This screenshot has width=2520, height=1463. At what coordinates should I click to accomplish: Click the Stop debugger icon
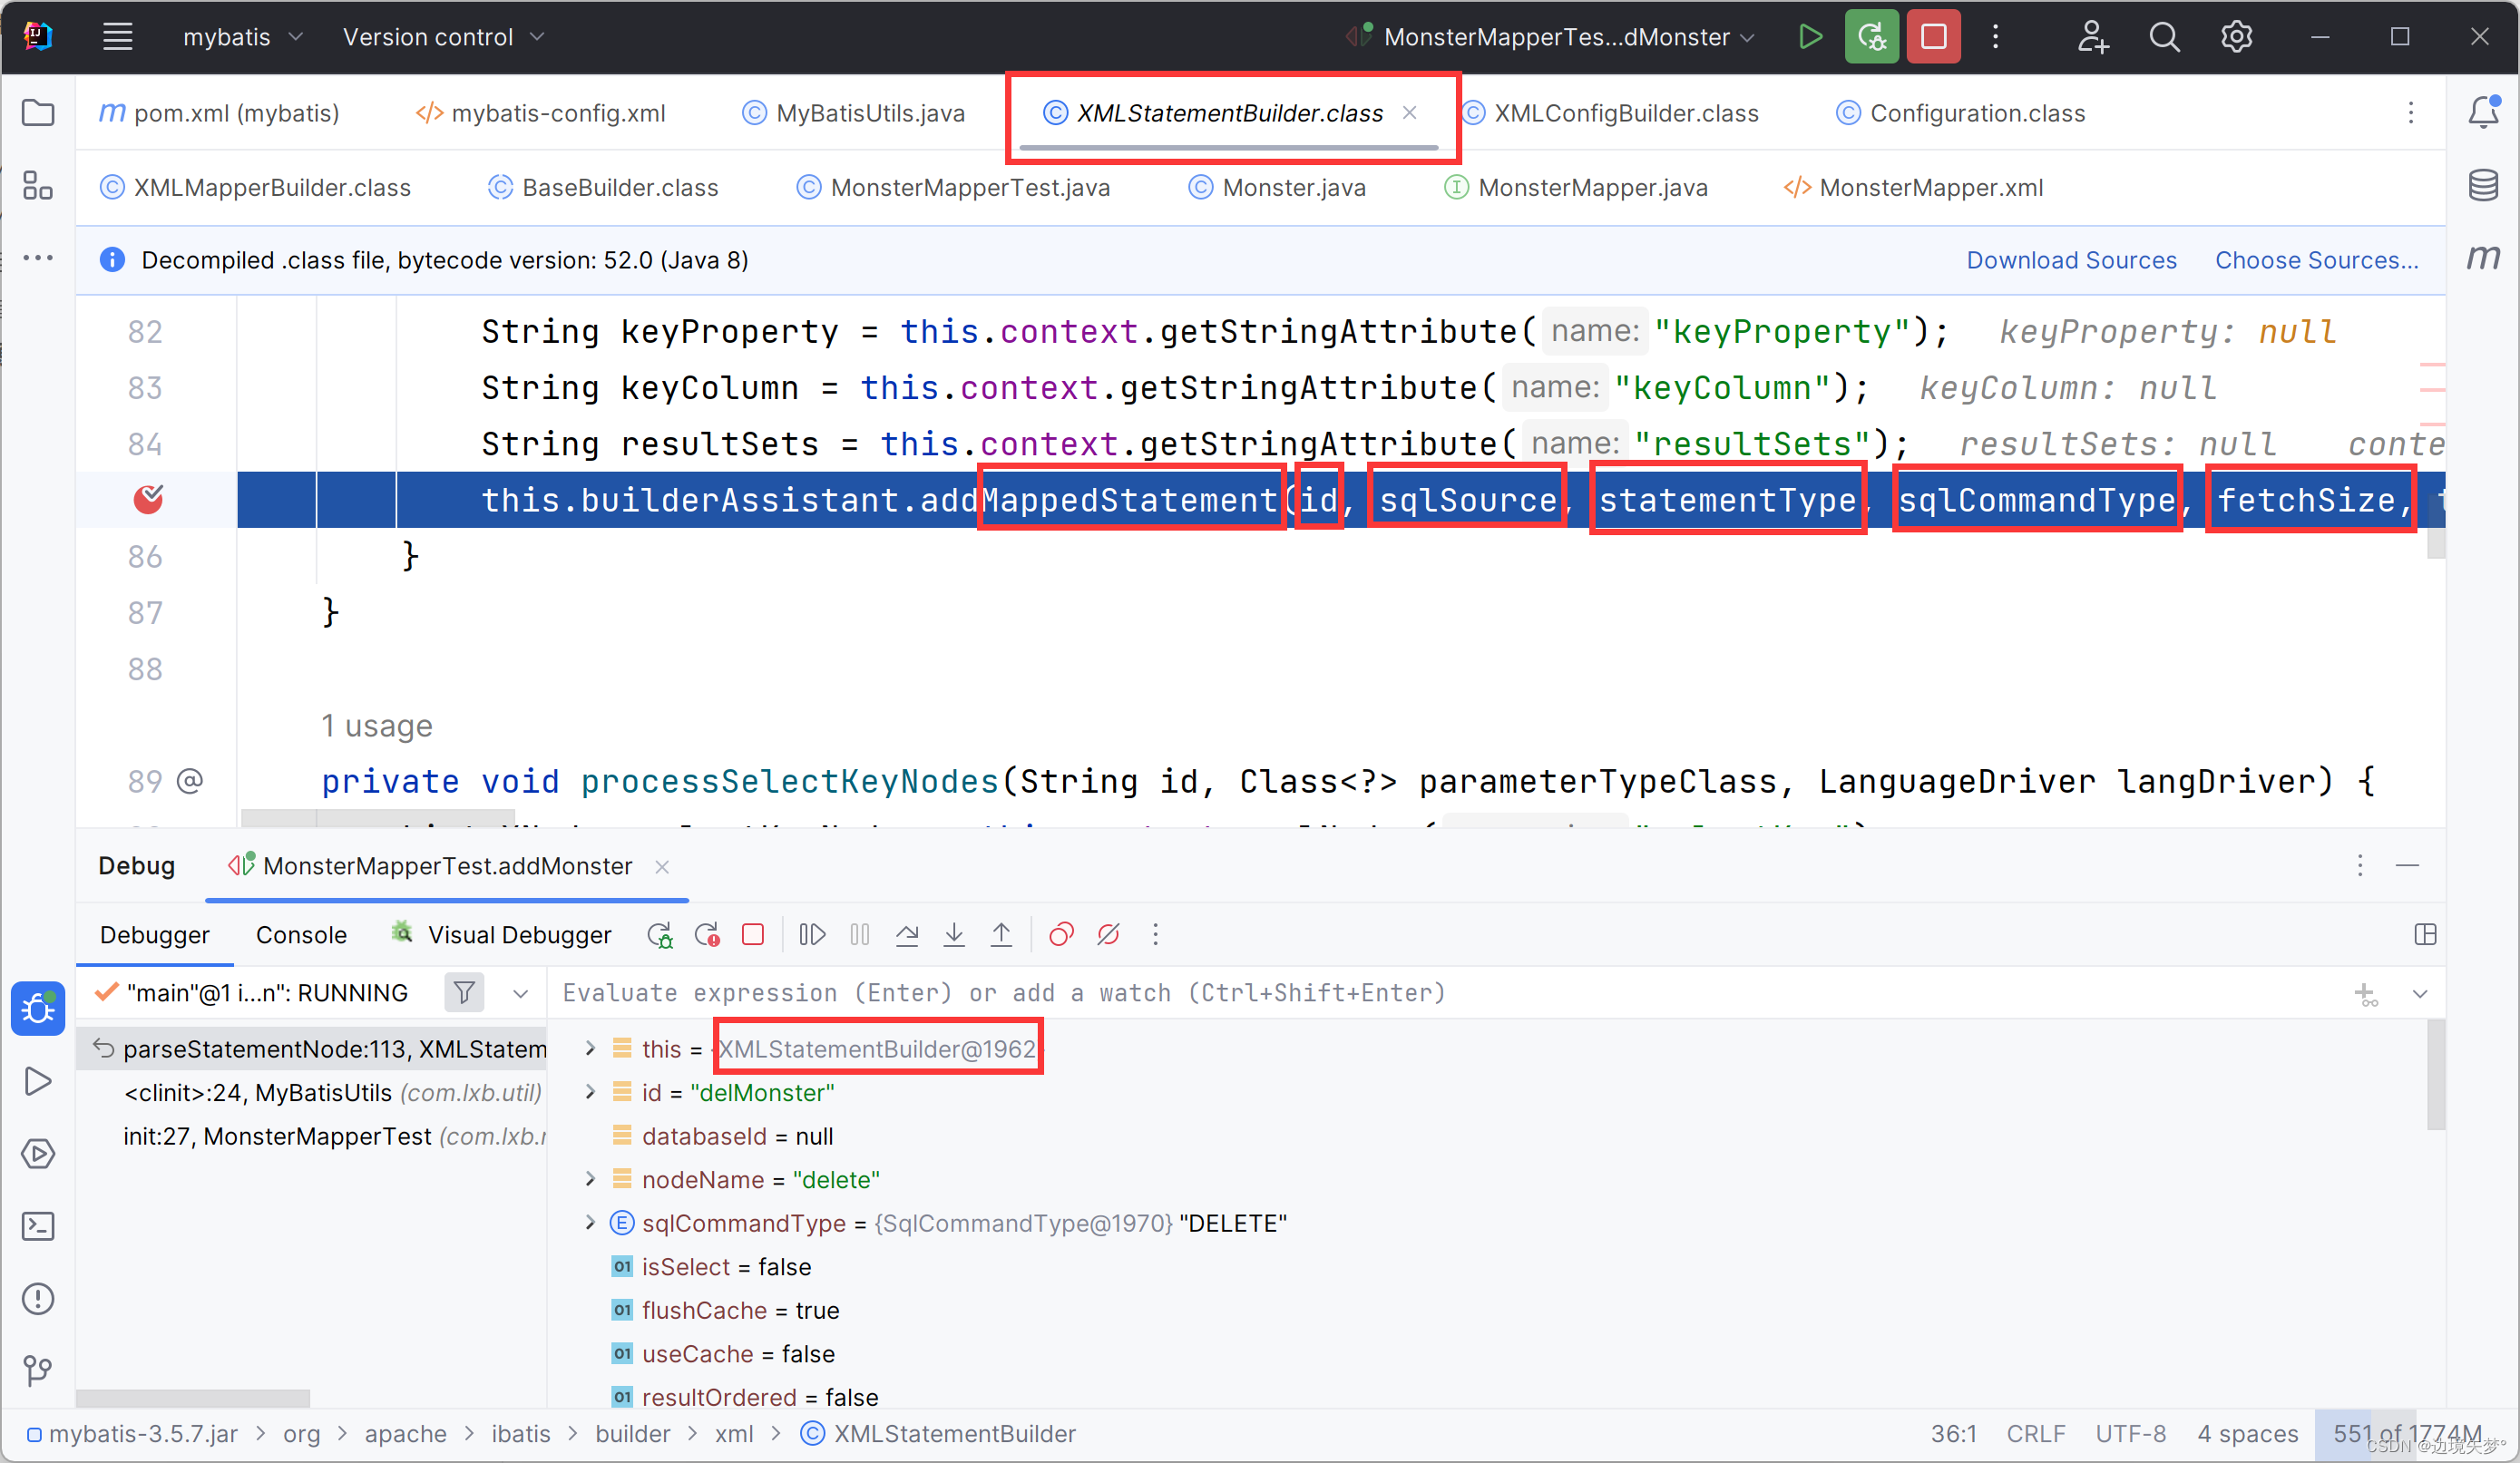click(x=754, y=937)
